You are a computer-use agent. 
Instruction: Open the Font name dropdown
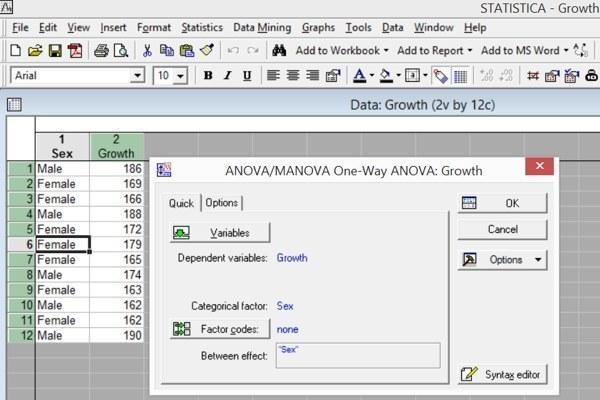137,76
